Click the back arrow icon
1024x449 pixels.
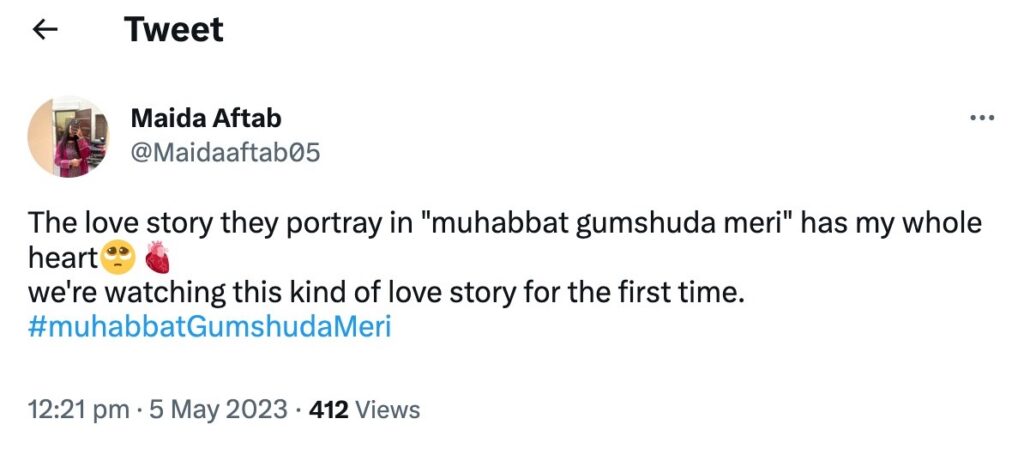45,30
